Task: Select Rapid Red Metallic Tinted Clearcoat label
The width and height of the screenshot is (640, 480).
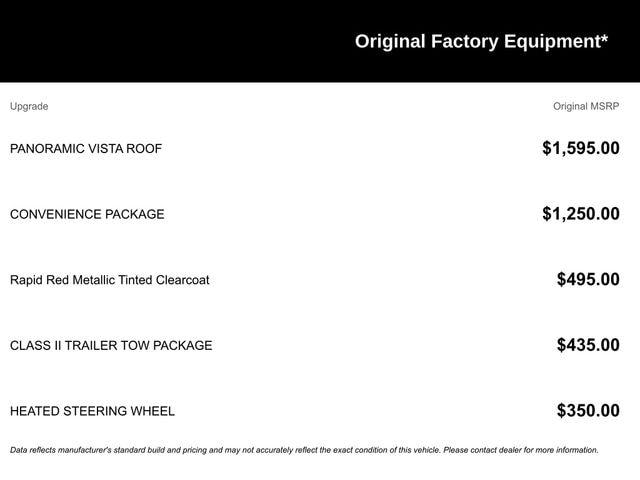Action: pos(110,280)
